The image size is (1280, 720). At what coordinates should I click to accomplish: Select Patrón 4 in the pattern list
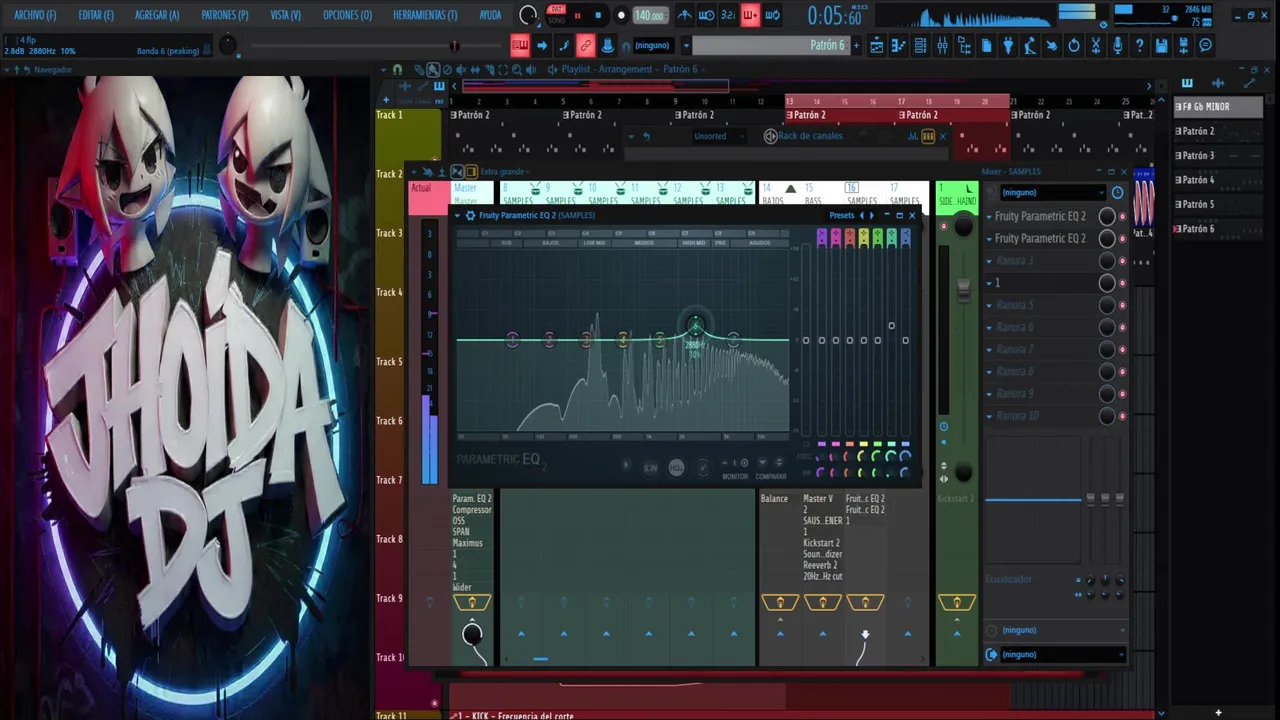pos(1218,180)
